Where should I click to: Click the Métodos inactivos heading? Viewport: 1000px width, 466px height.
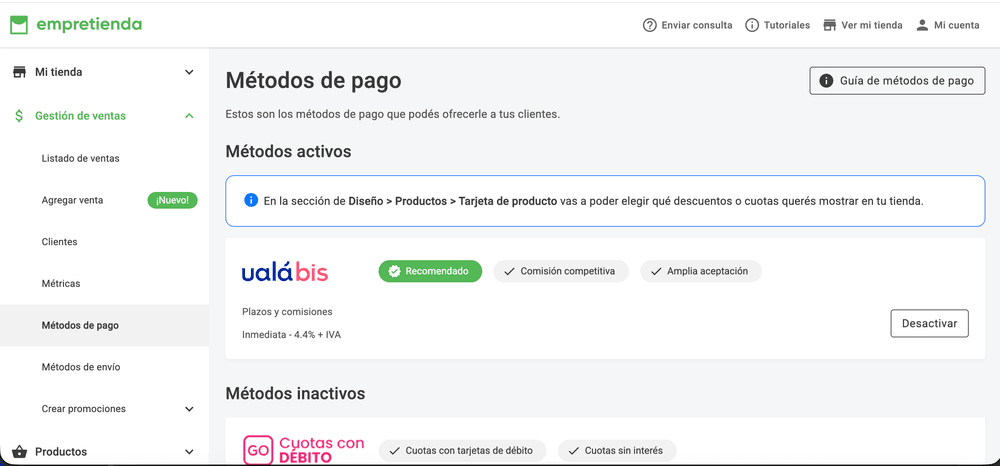[x=295, y=393]
